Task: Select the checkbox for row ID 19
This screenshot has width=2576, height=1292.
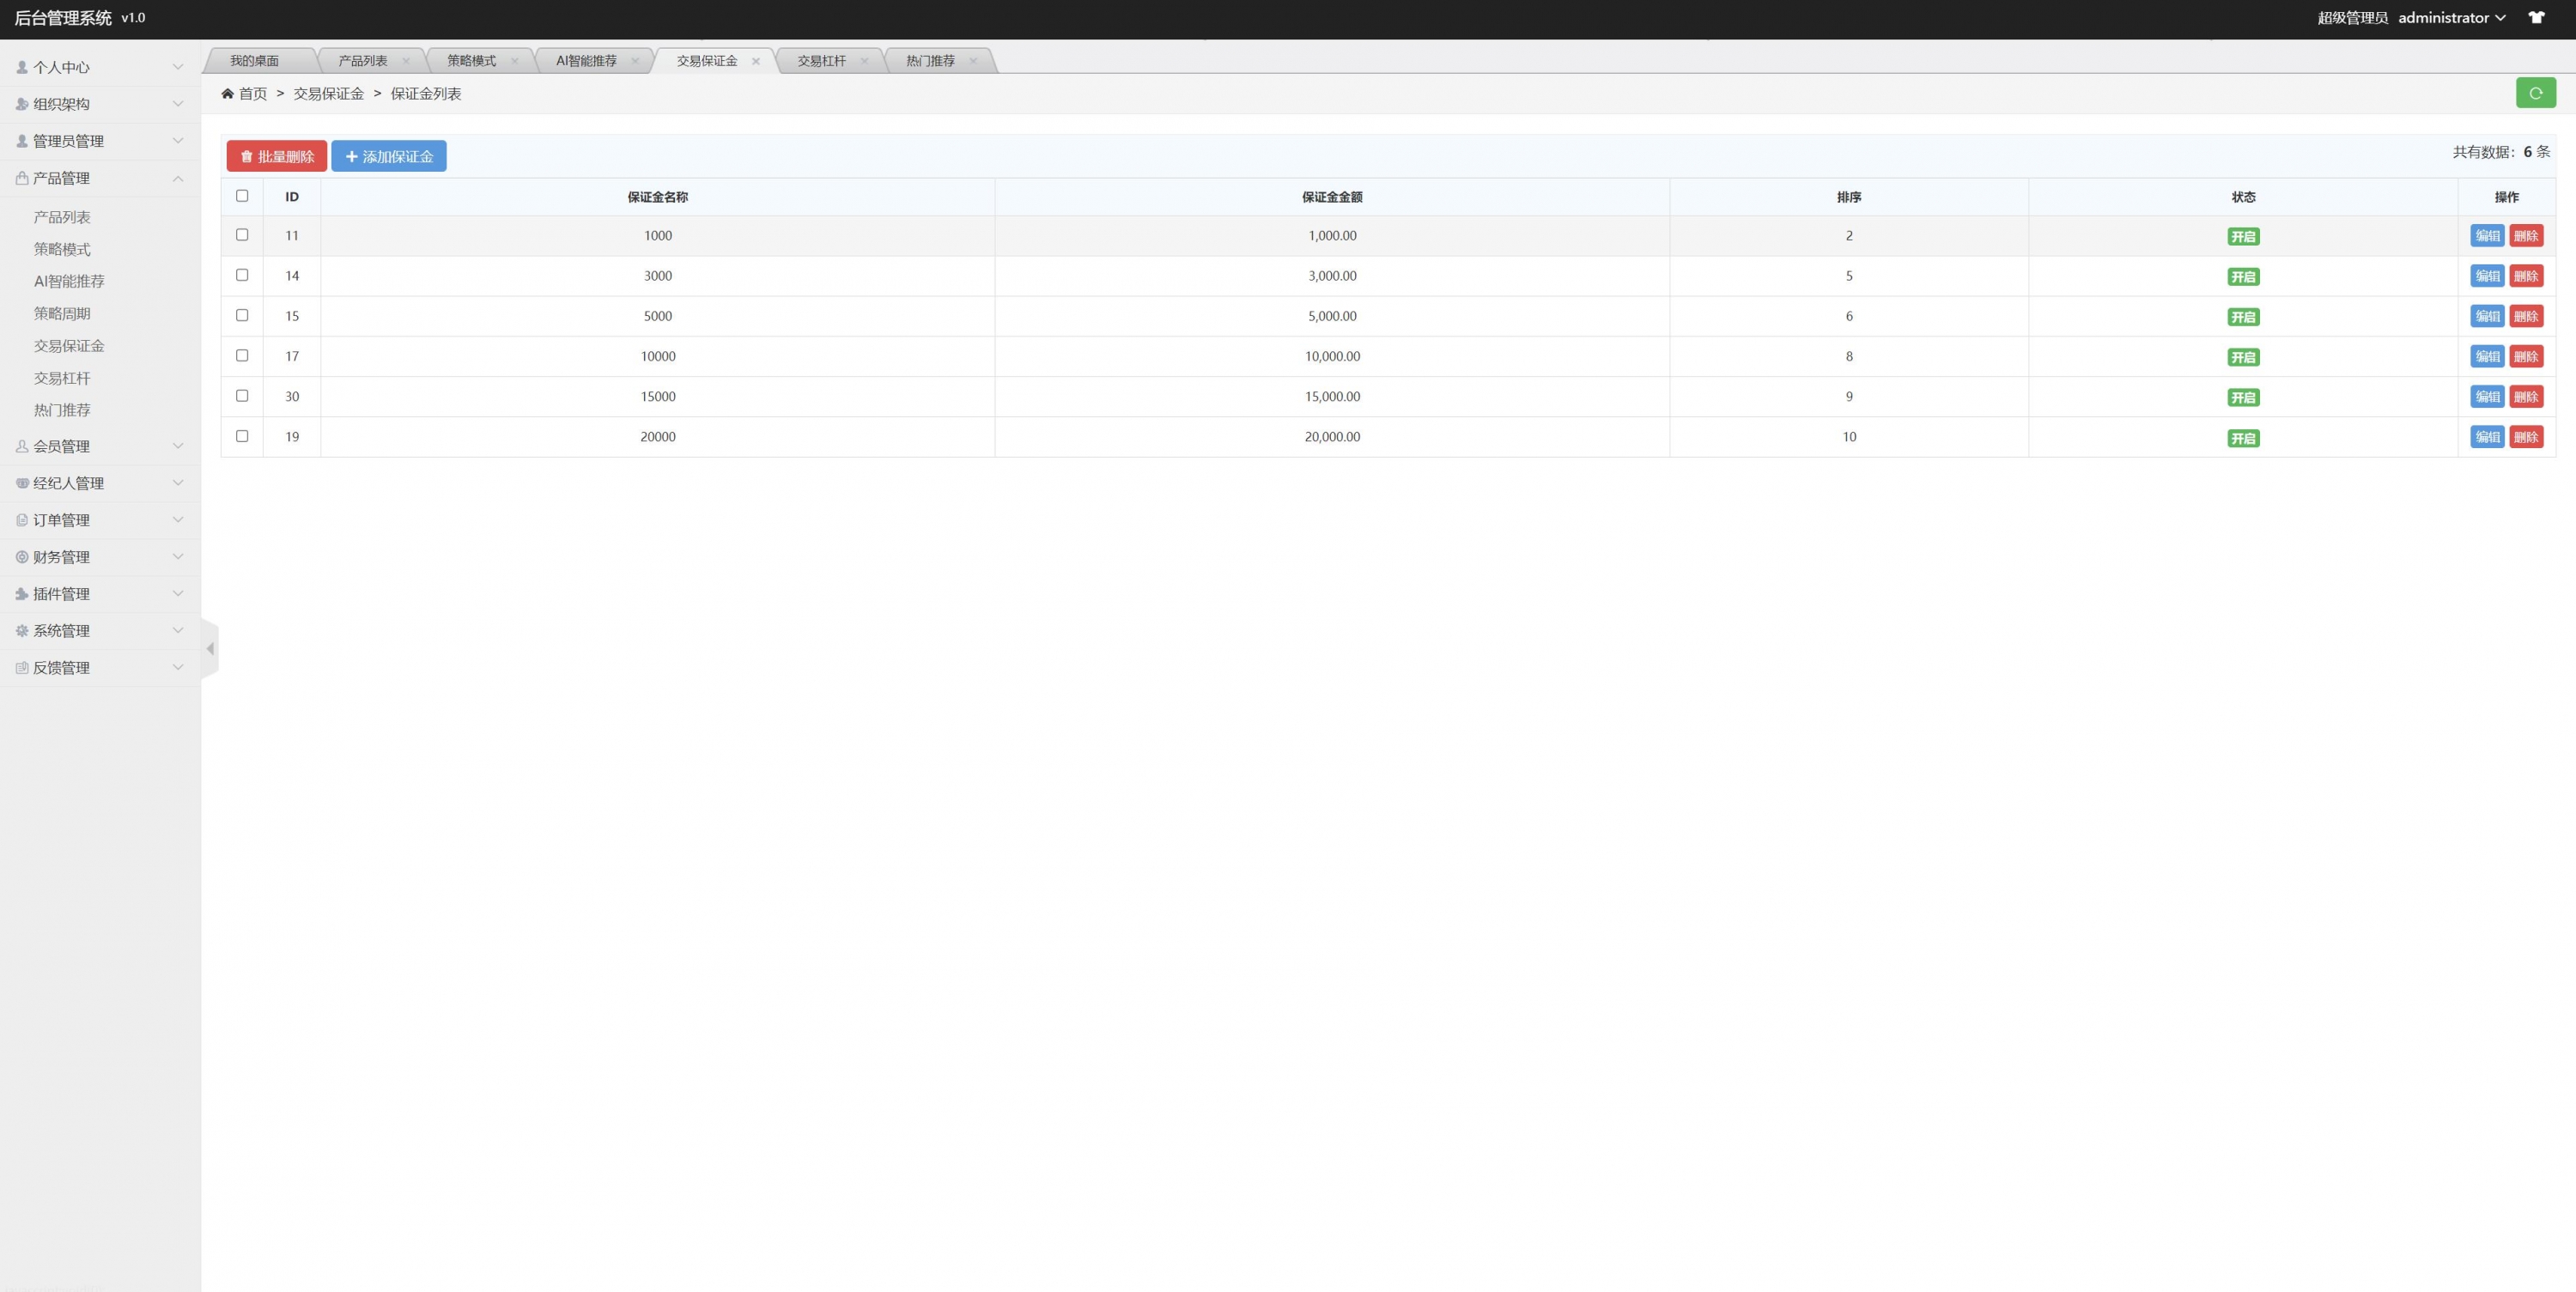Action: pos(242,436)
